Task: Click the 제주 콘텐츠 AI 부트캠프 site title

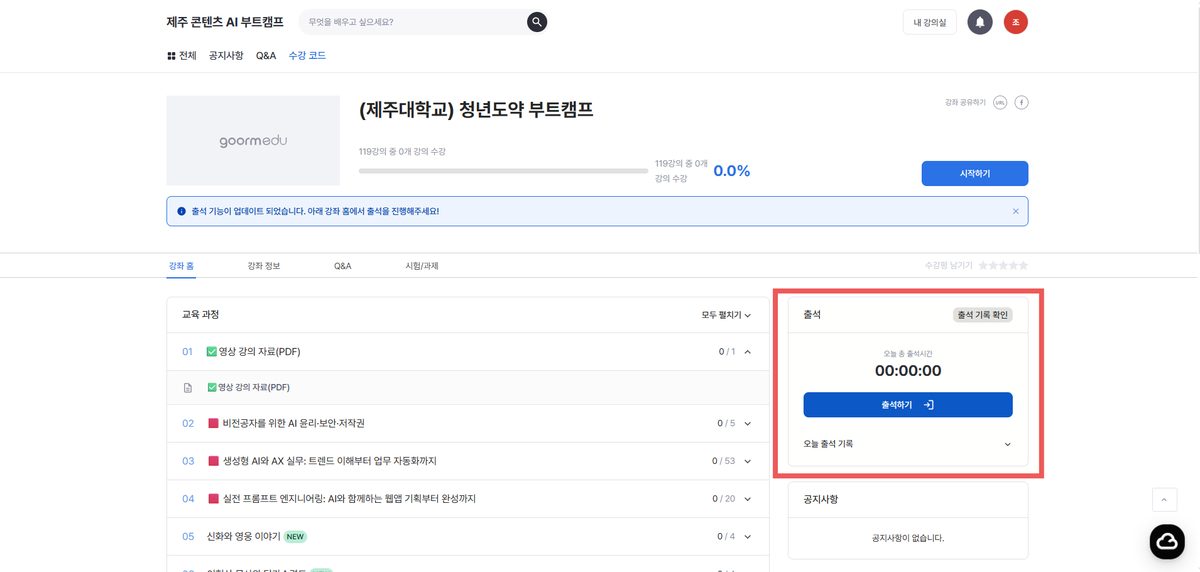Action: click(x=225, y=22)
